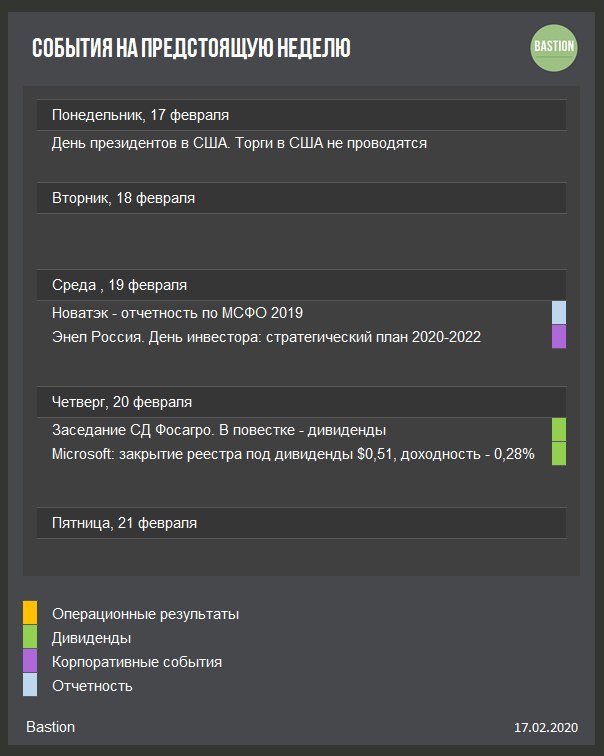Open the Microsoft dividend registry event
Viewport: 604px width, 756px height.
pos(293,454)
